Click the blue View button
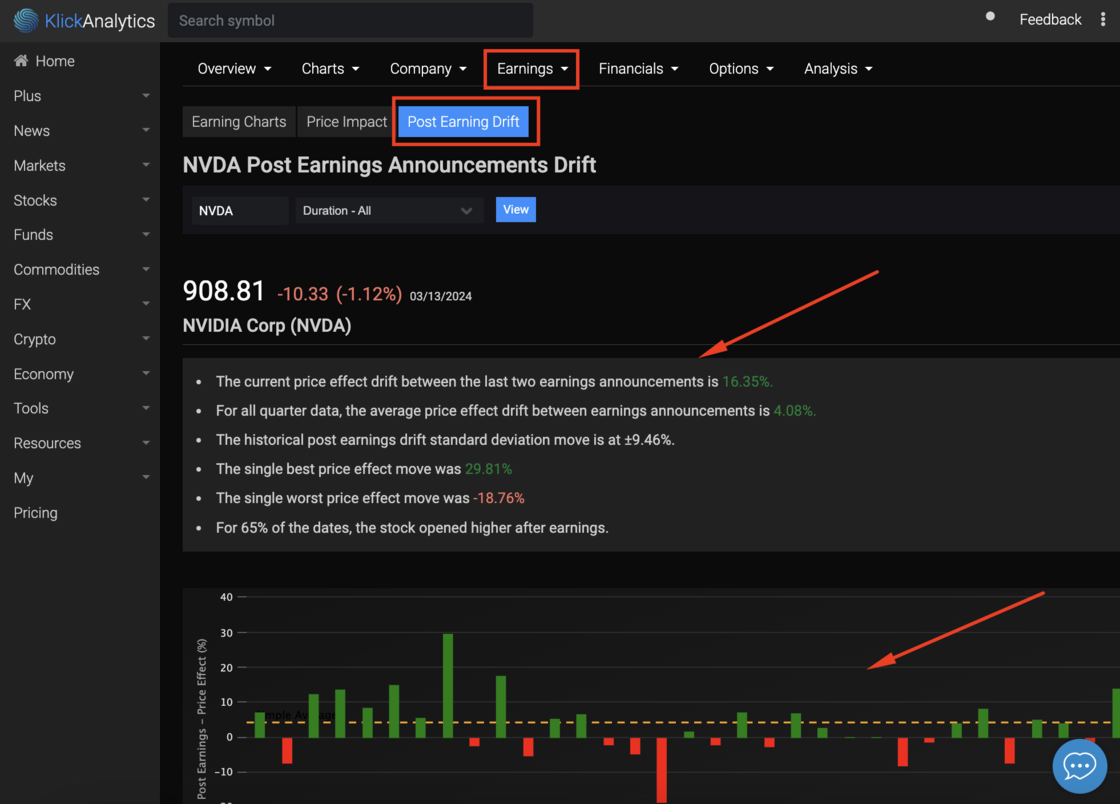This screenshot has height=804, width=1120. (516, 209)
